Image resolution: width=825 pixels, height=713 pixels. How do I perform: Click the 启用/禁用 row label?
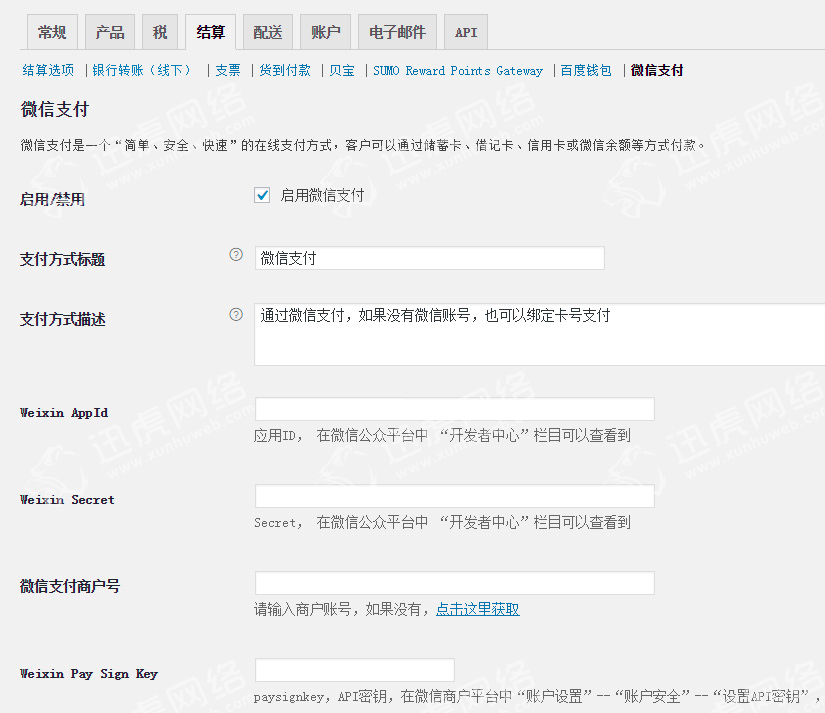point(52,199)
